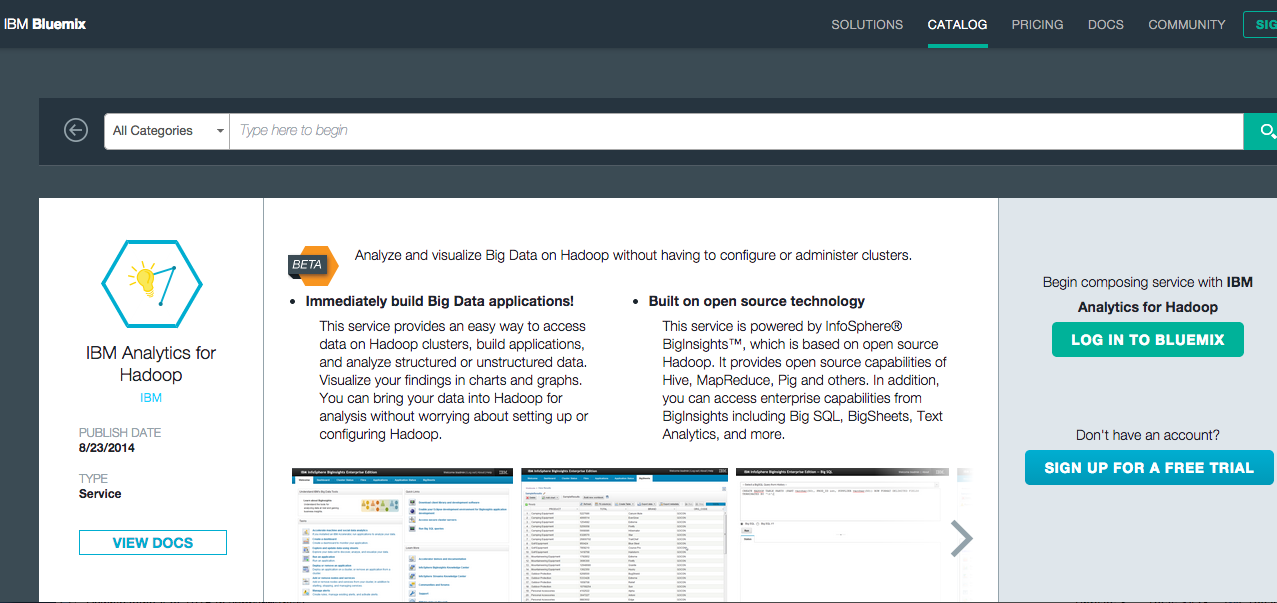Click the IBM Analytics for Hadoop hexagon icon
This screenshot has width=1277, height=603.
[x=152, y=284]
